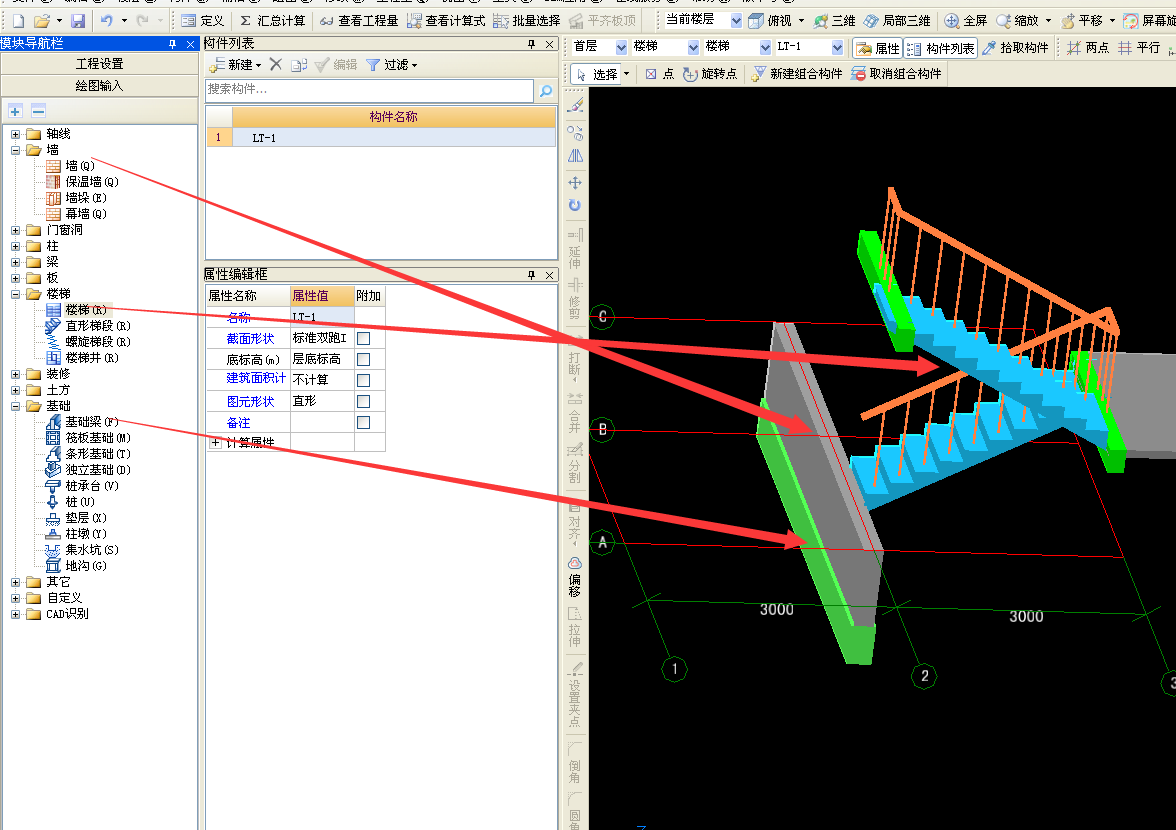Click the Open folder icon in toolbar
The height and width of the screenshot is (830, 1176).
coord(42,21)
